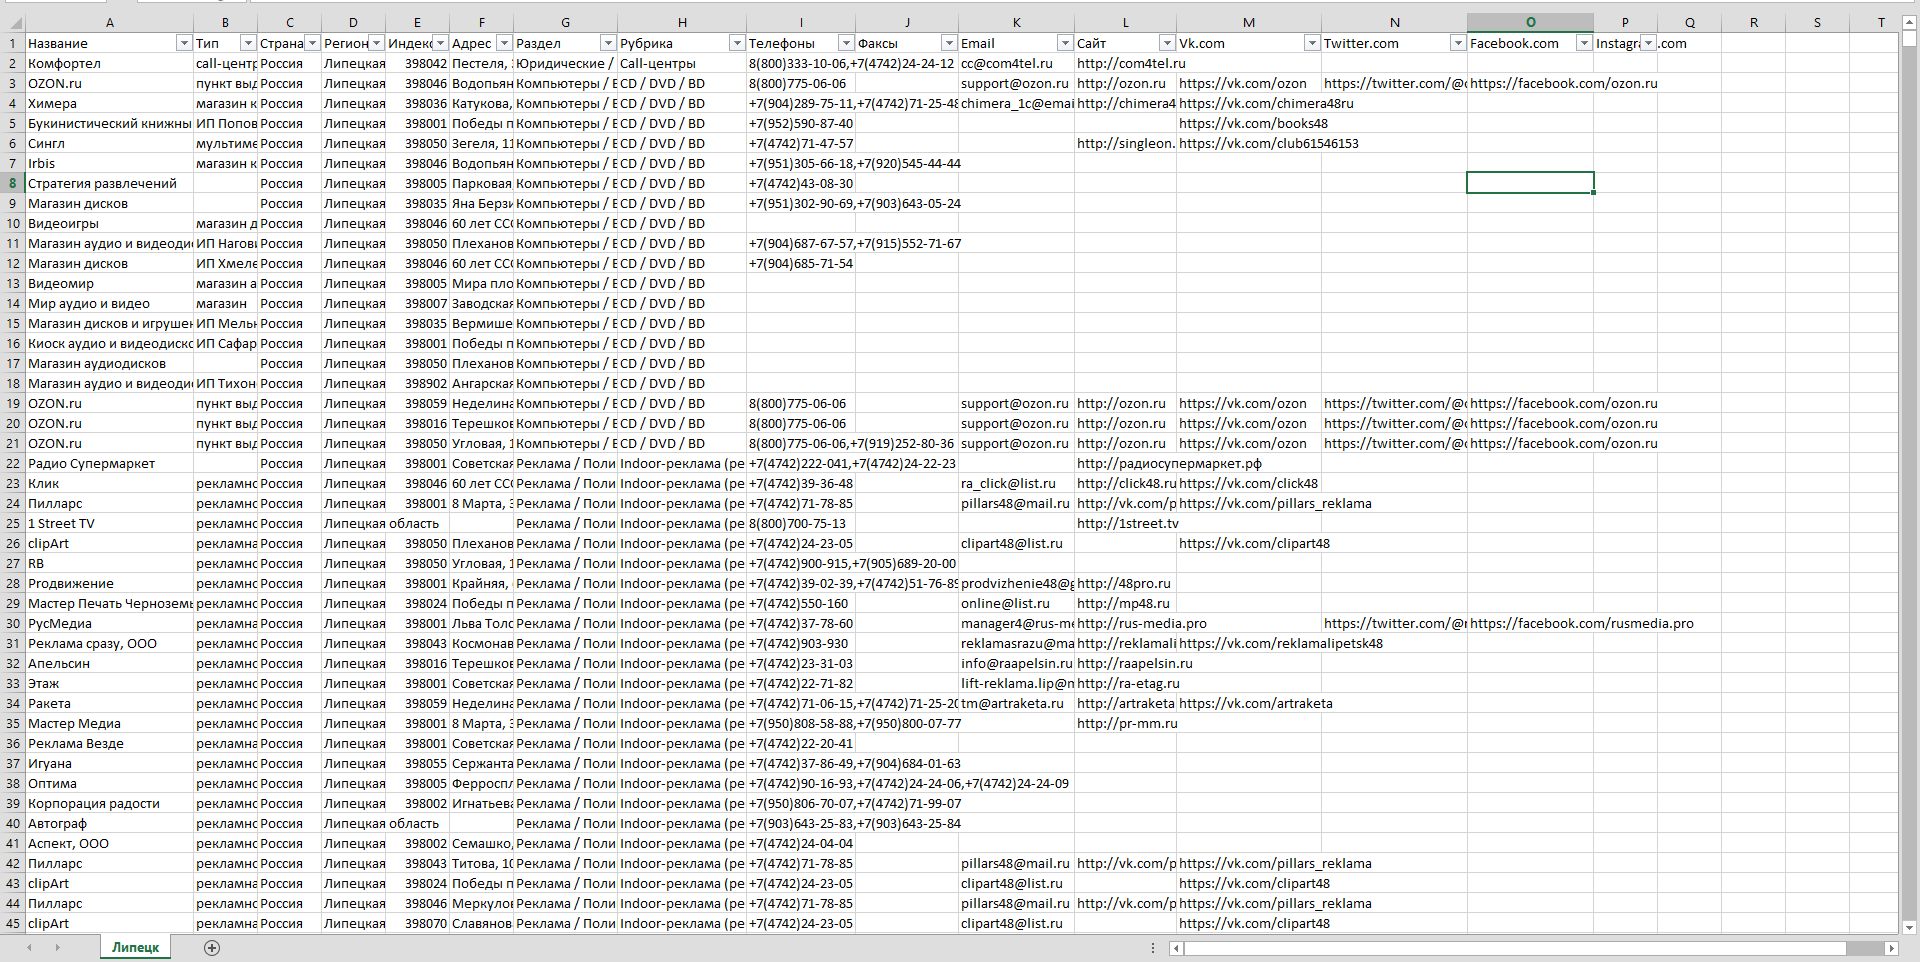1920x962 pixels.
Task: Open filter dropdown for Email column
Action: pyautogui.click(x=1065, y=43)
